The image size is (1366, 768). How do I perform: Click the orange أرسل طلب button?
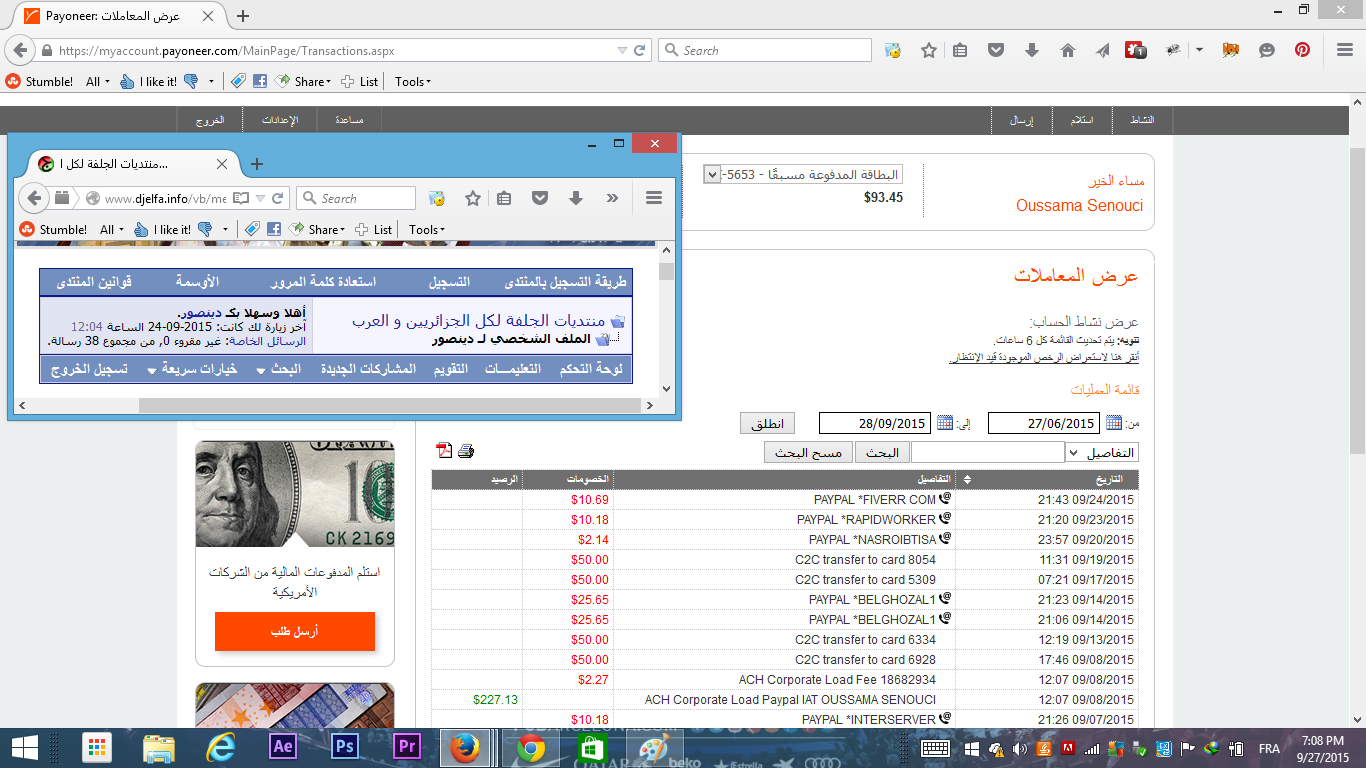[x=295, y=632]
